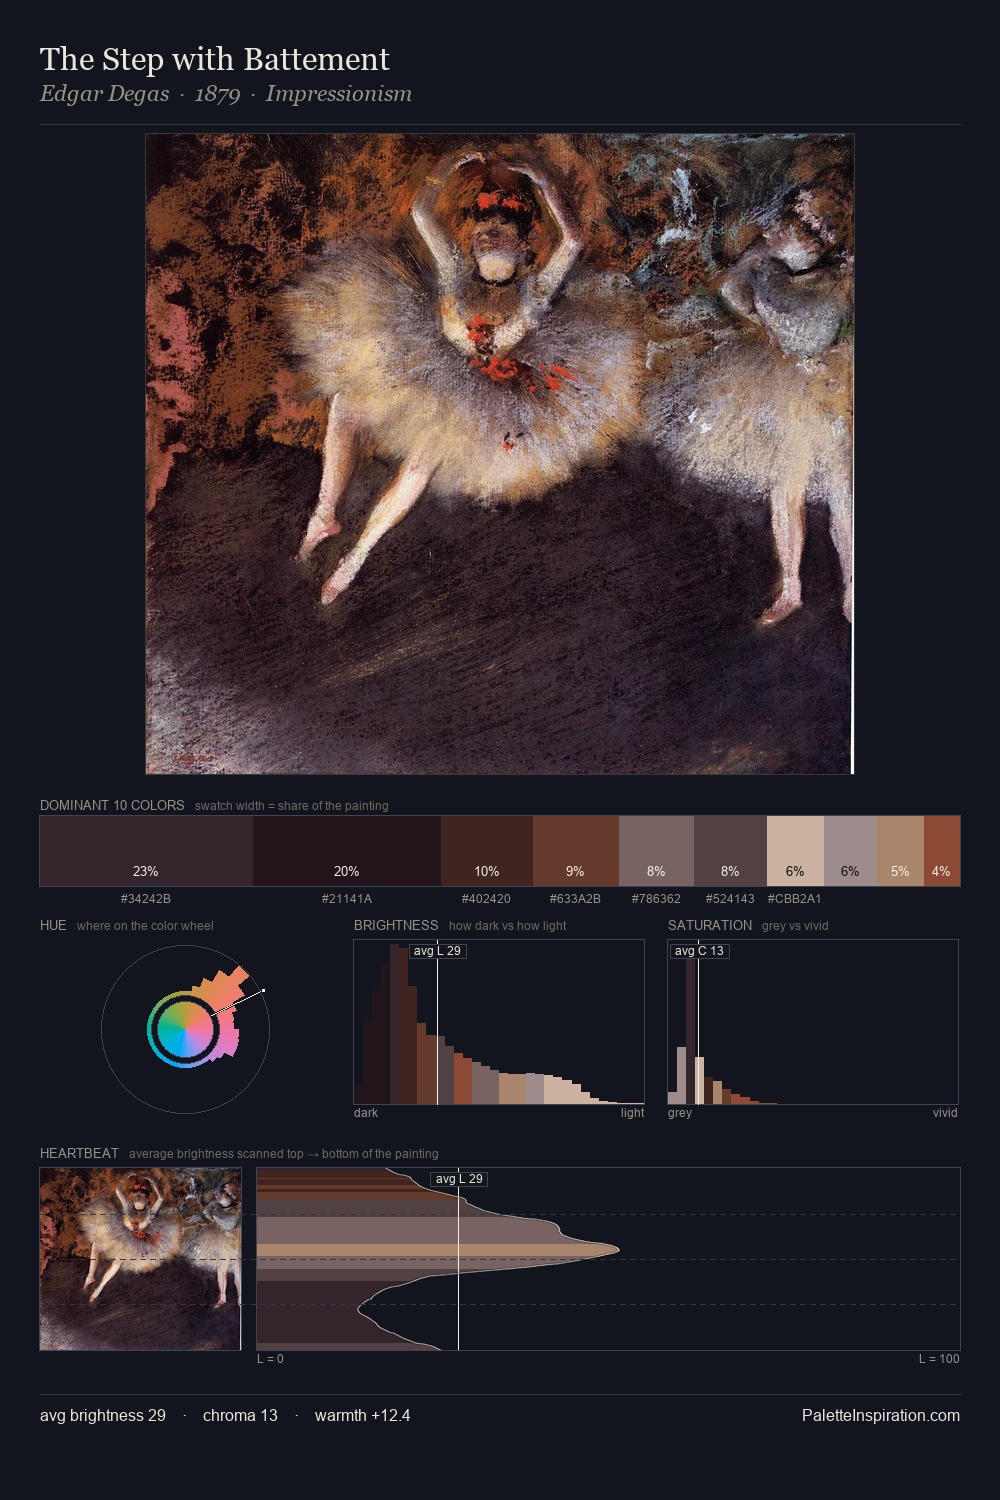Click the 'warmth +12.4' footer stat
The height and width of the screenshot is (1500, 1000).
[362, 1416]
